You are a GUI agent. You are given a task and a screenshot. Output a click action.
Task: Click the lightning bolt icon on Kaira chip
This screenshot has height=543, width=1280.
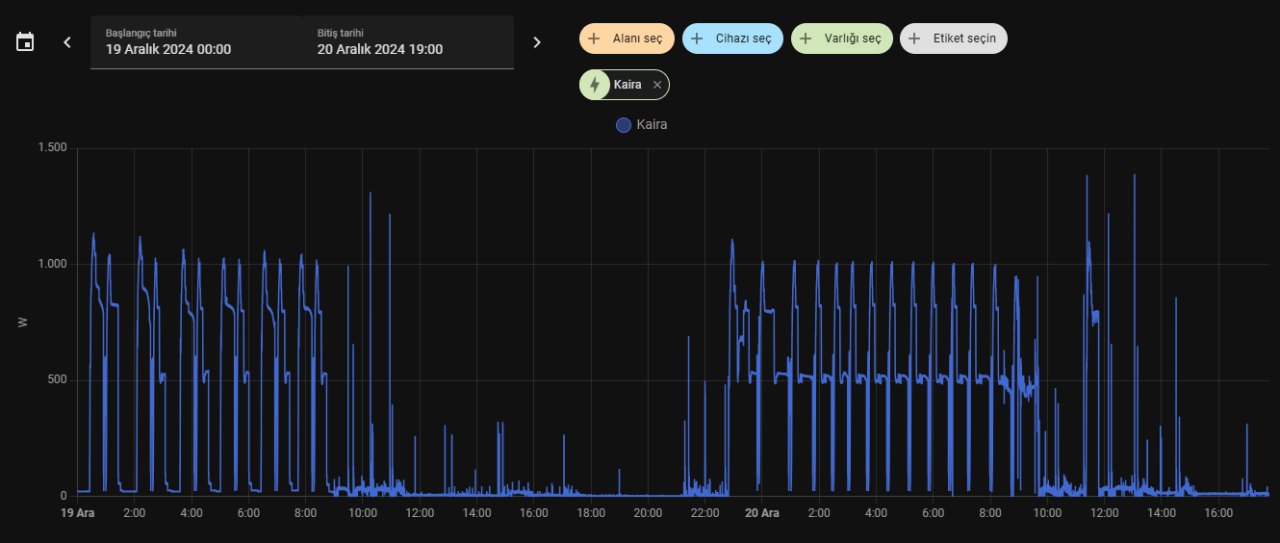coord(595,85)
